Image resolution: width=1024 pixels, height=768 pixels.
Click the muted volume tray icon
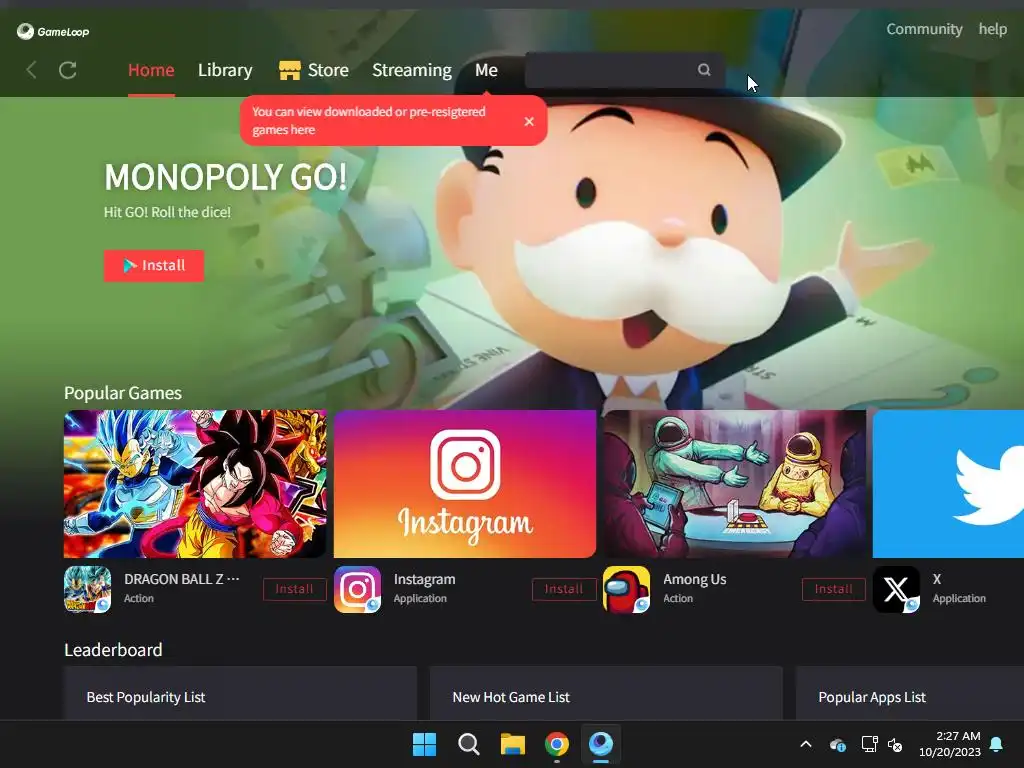click(895, 744)
